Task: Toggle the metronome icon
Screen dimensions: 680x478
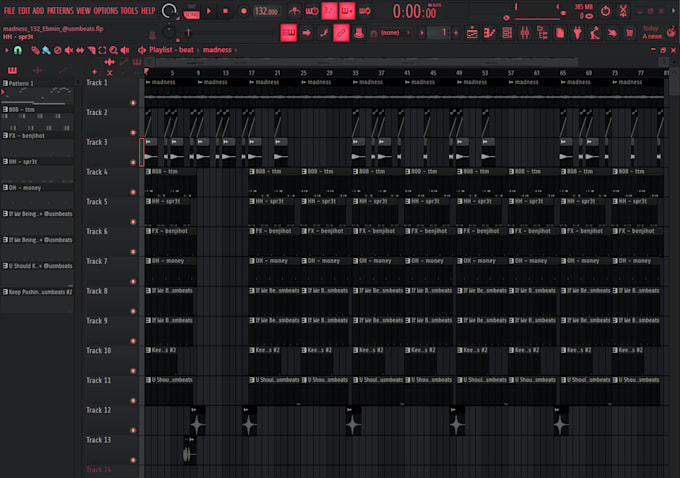Action: click(x=294, y=11)
